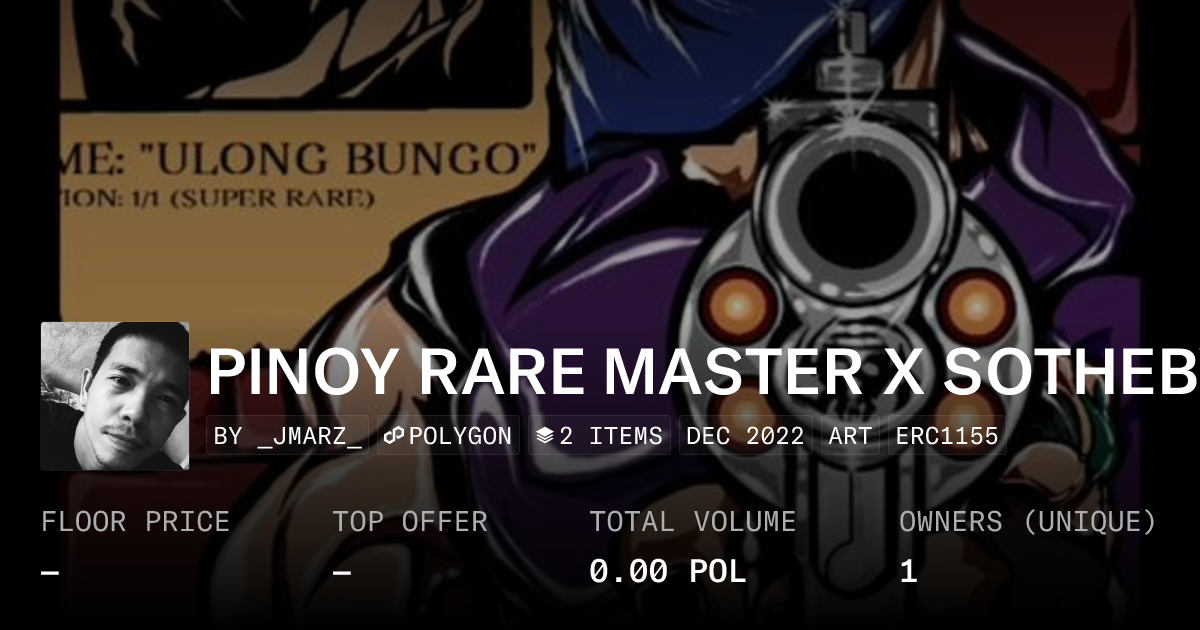Click the FLOOR PRICE label
The height and width of the screenshot is (630, 1200).
(135, 522)
